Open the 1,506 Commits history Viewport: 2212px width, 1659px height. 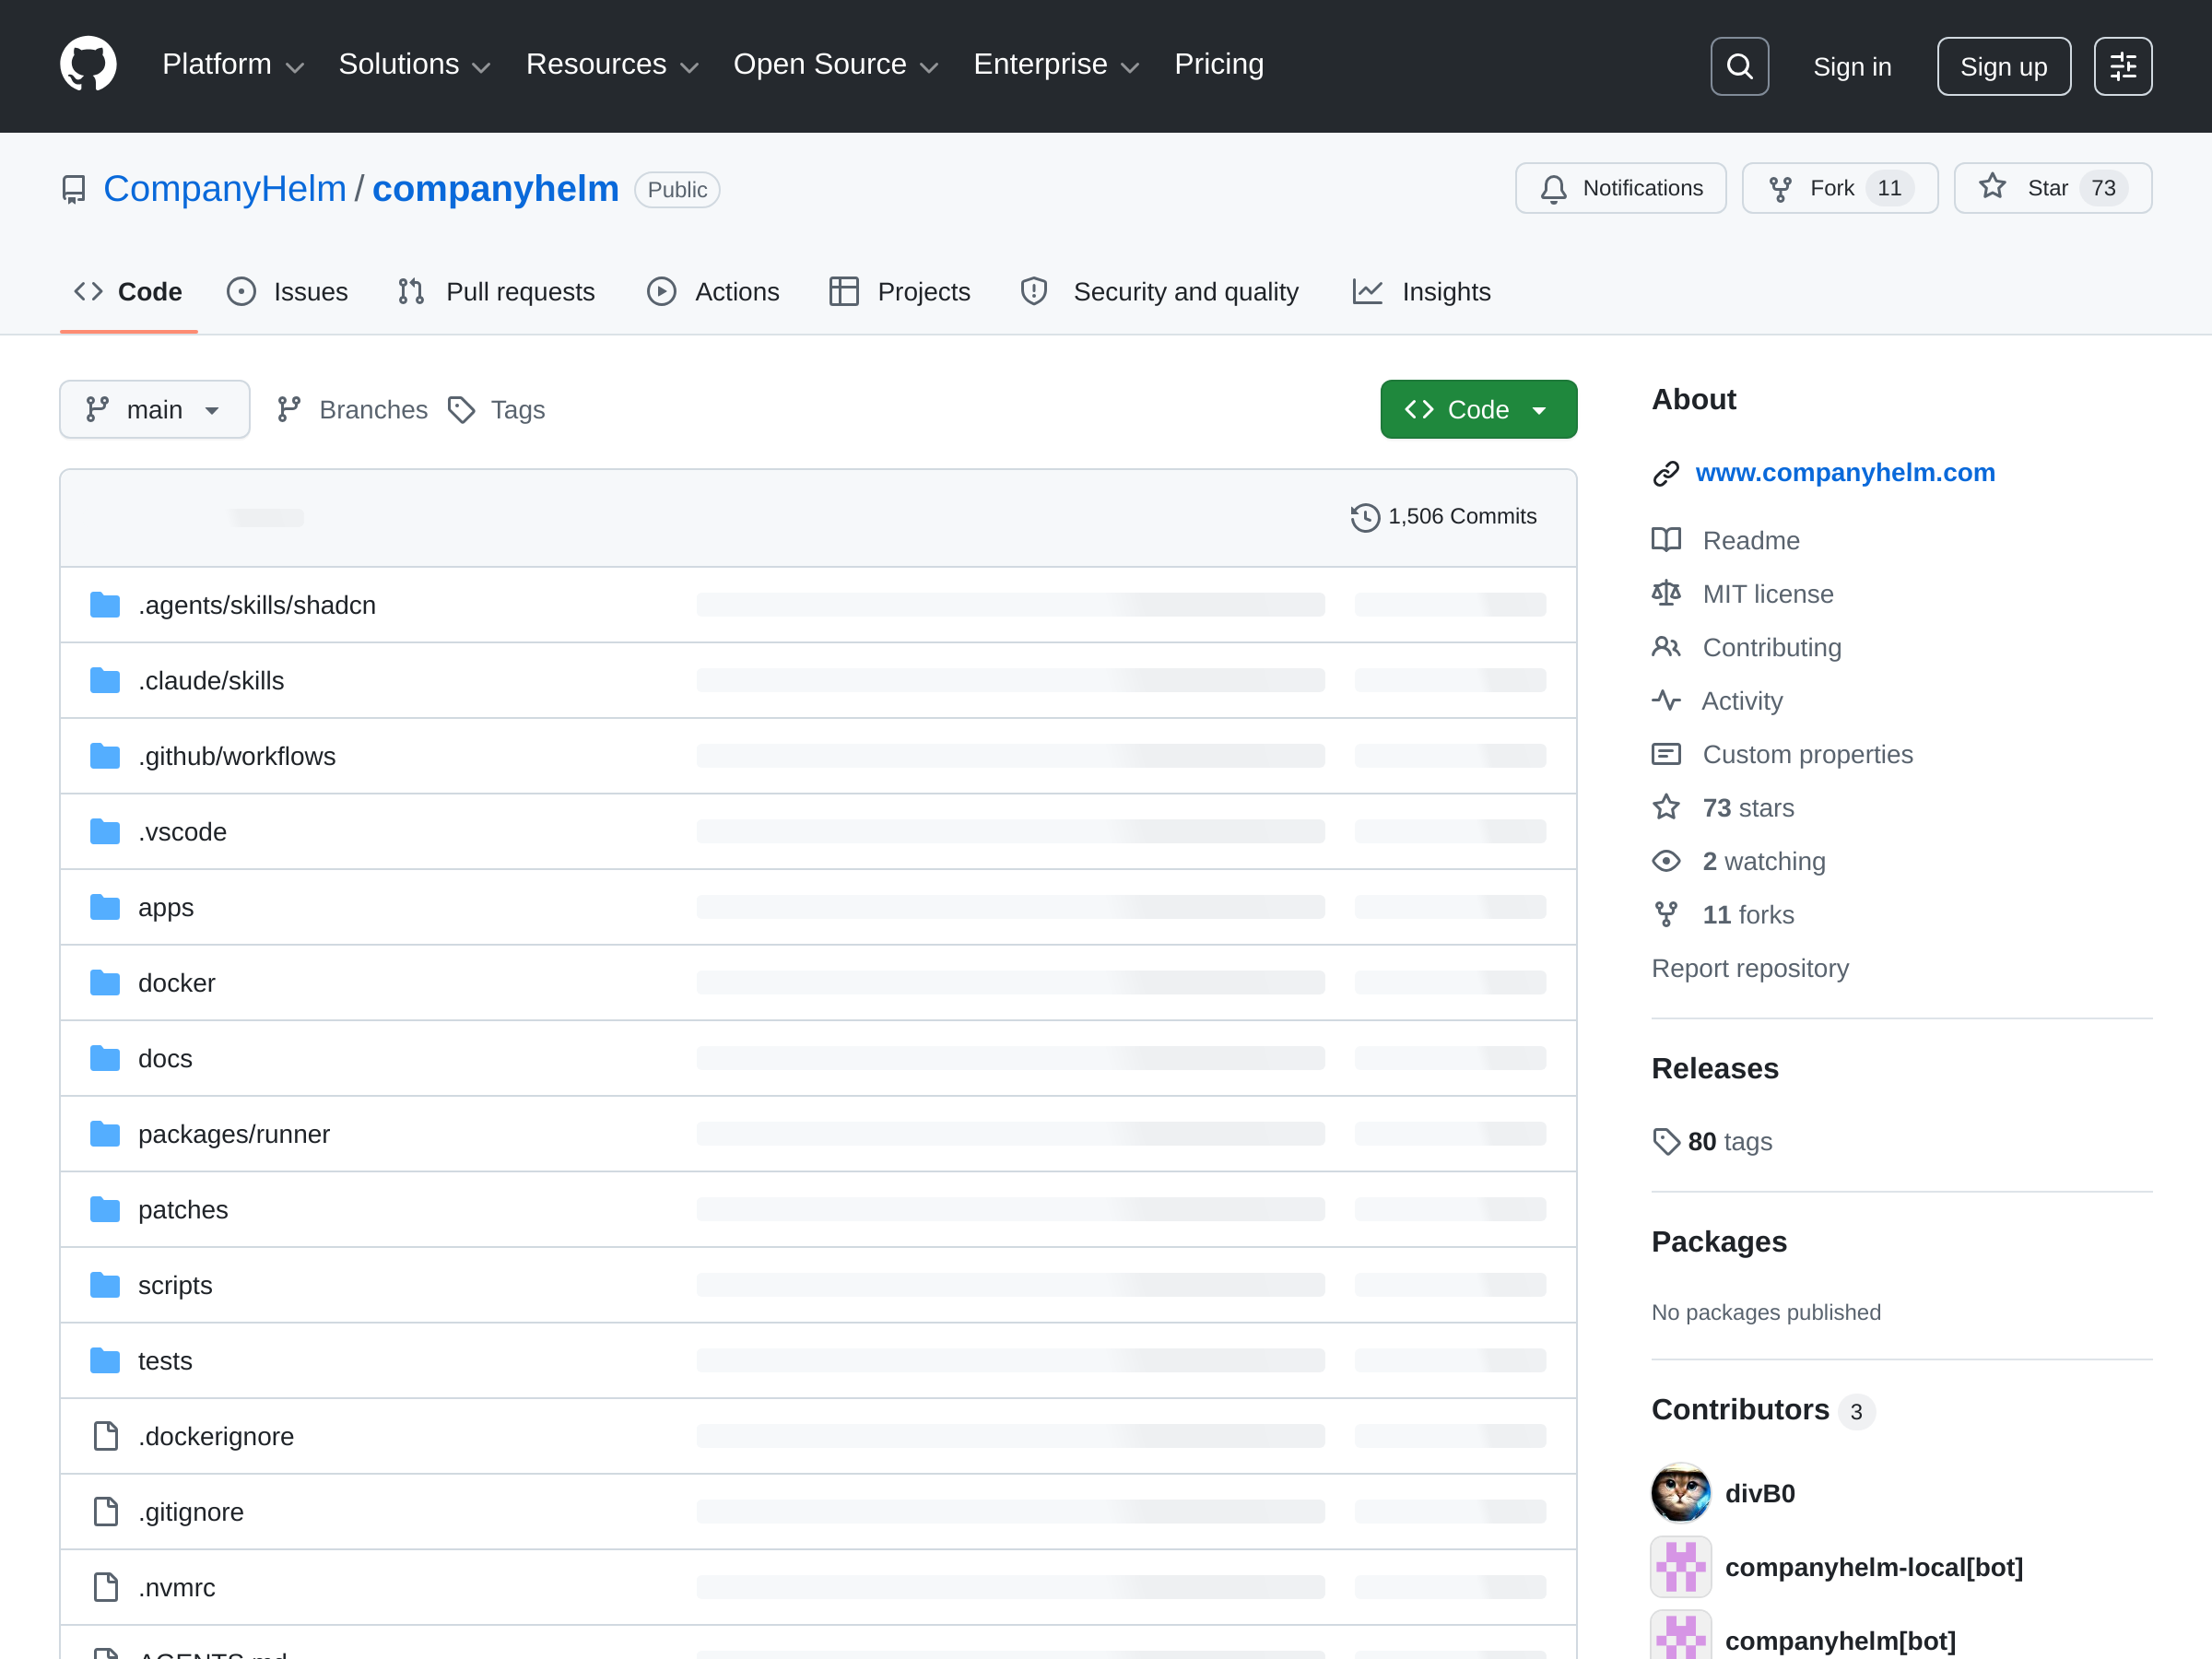(x=1443, y=517)
